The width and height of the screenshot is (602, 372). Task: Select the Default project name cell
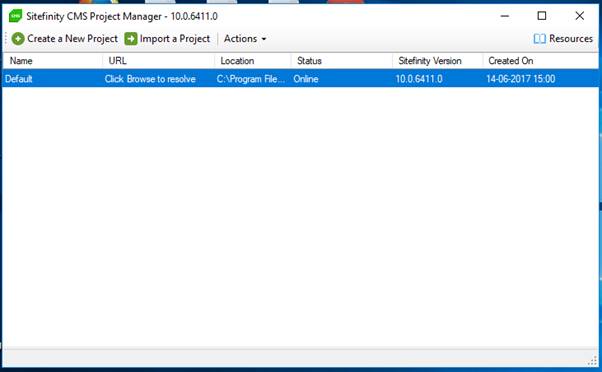click(19, 79)
